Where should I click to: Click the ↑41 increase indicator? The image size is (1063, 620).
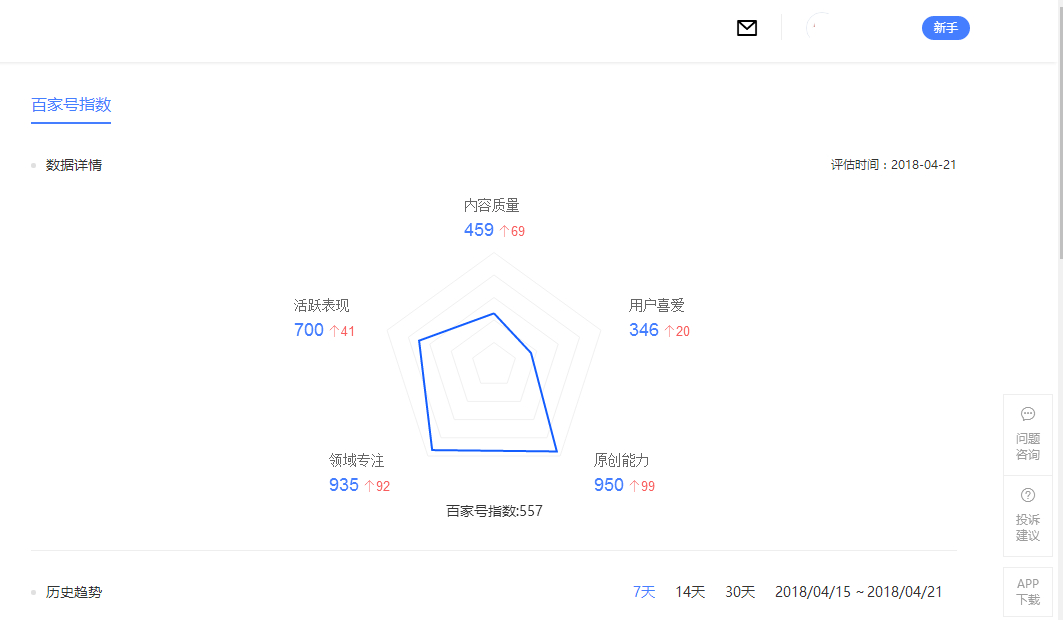(342, 331)
